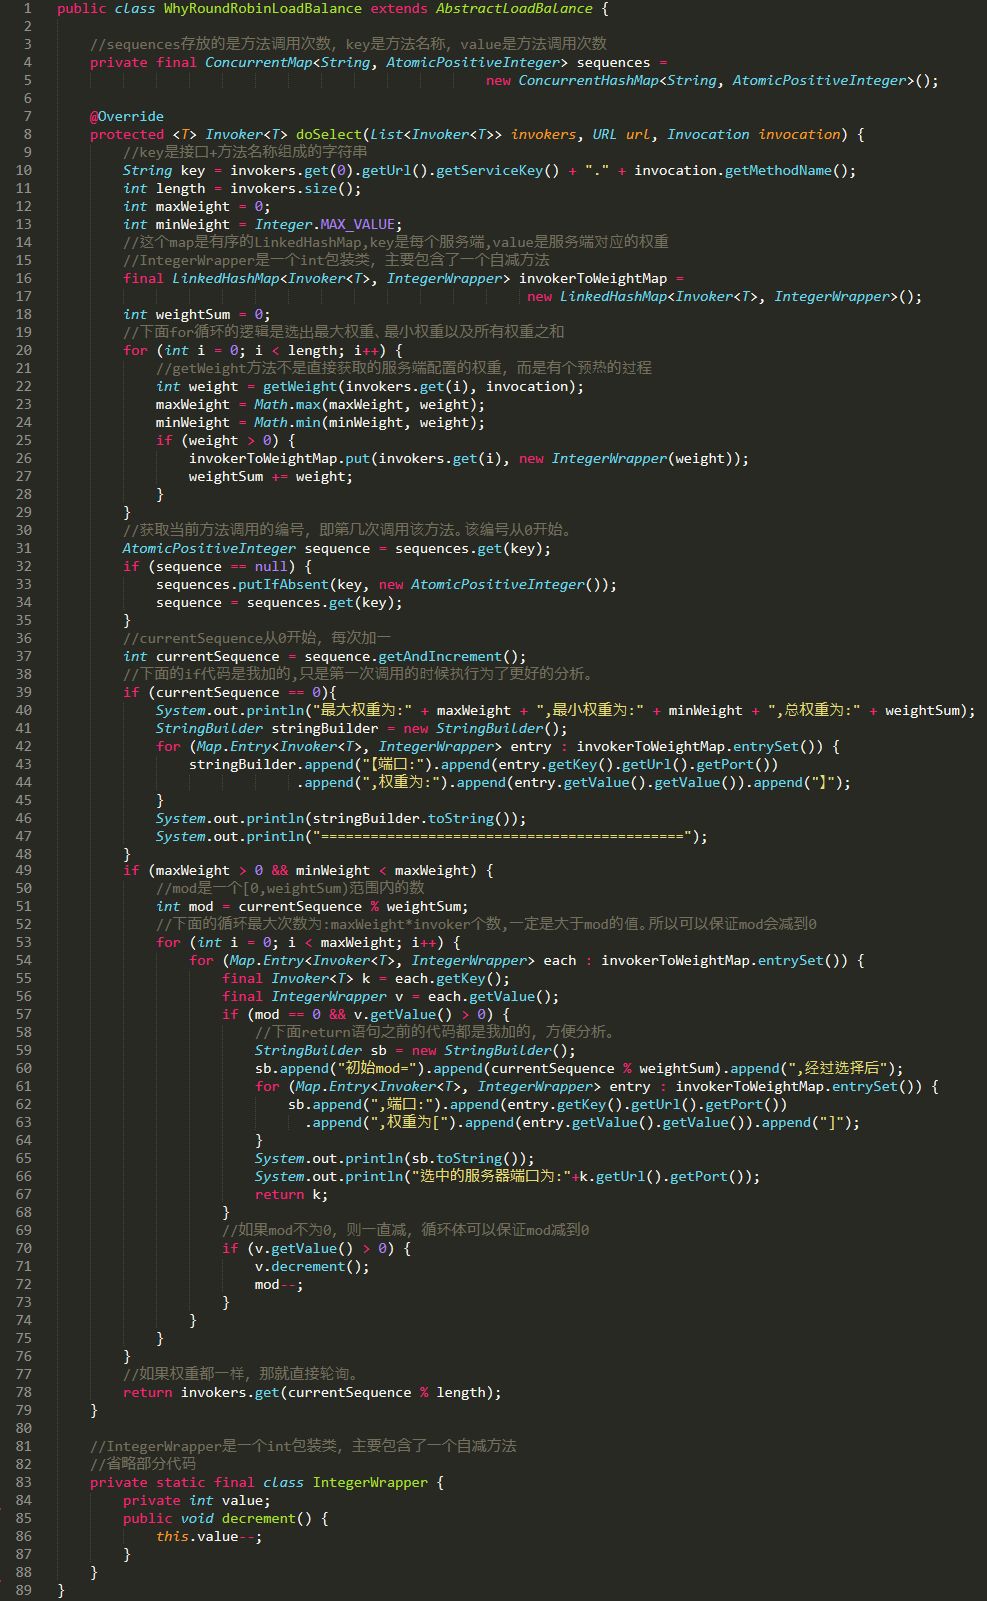
Task: Click line number 83 in the gutter
Action: click(24, 1483)
